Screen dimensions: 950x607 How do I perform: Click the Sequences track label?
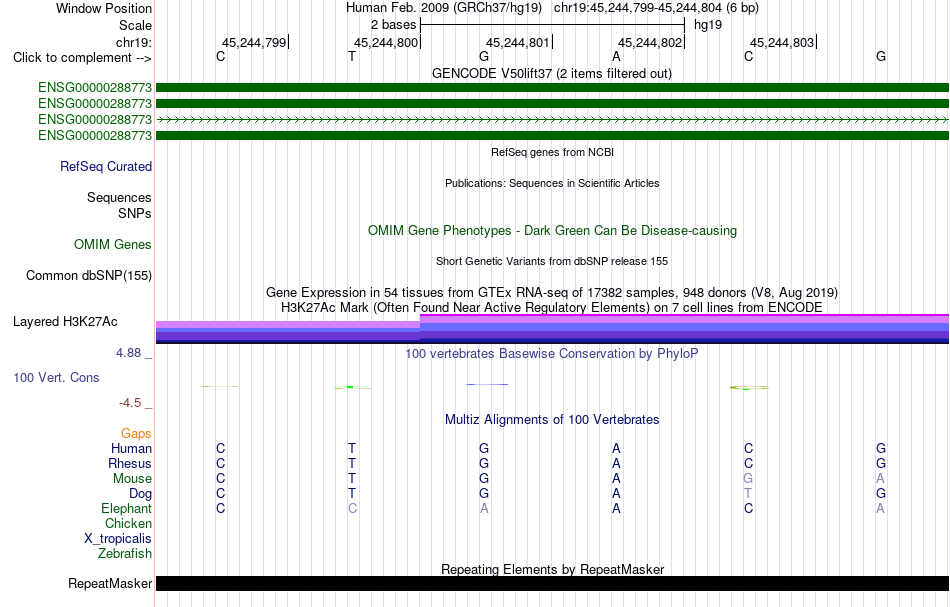click(x=119, y=197)
